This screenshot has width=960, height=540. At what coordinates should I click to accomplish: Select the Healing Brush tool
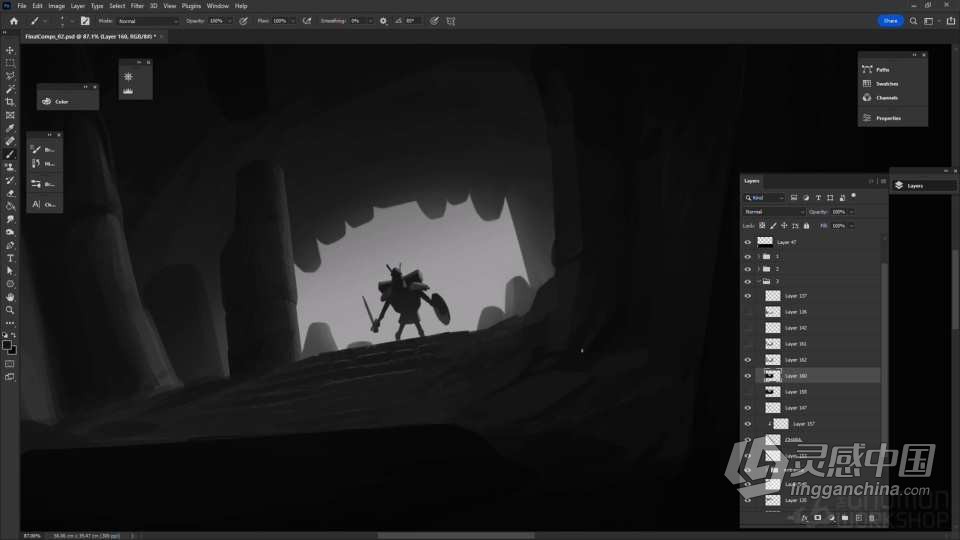[10, 141]
